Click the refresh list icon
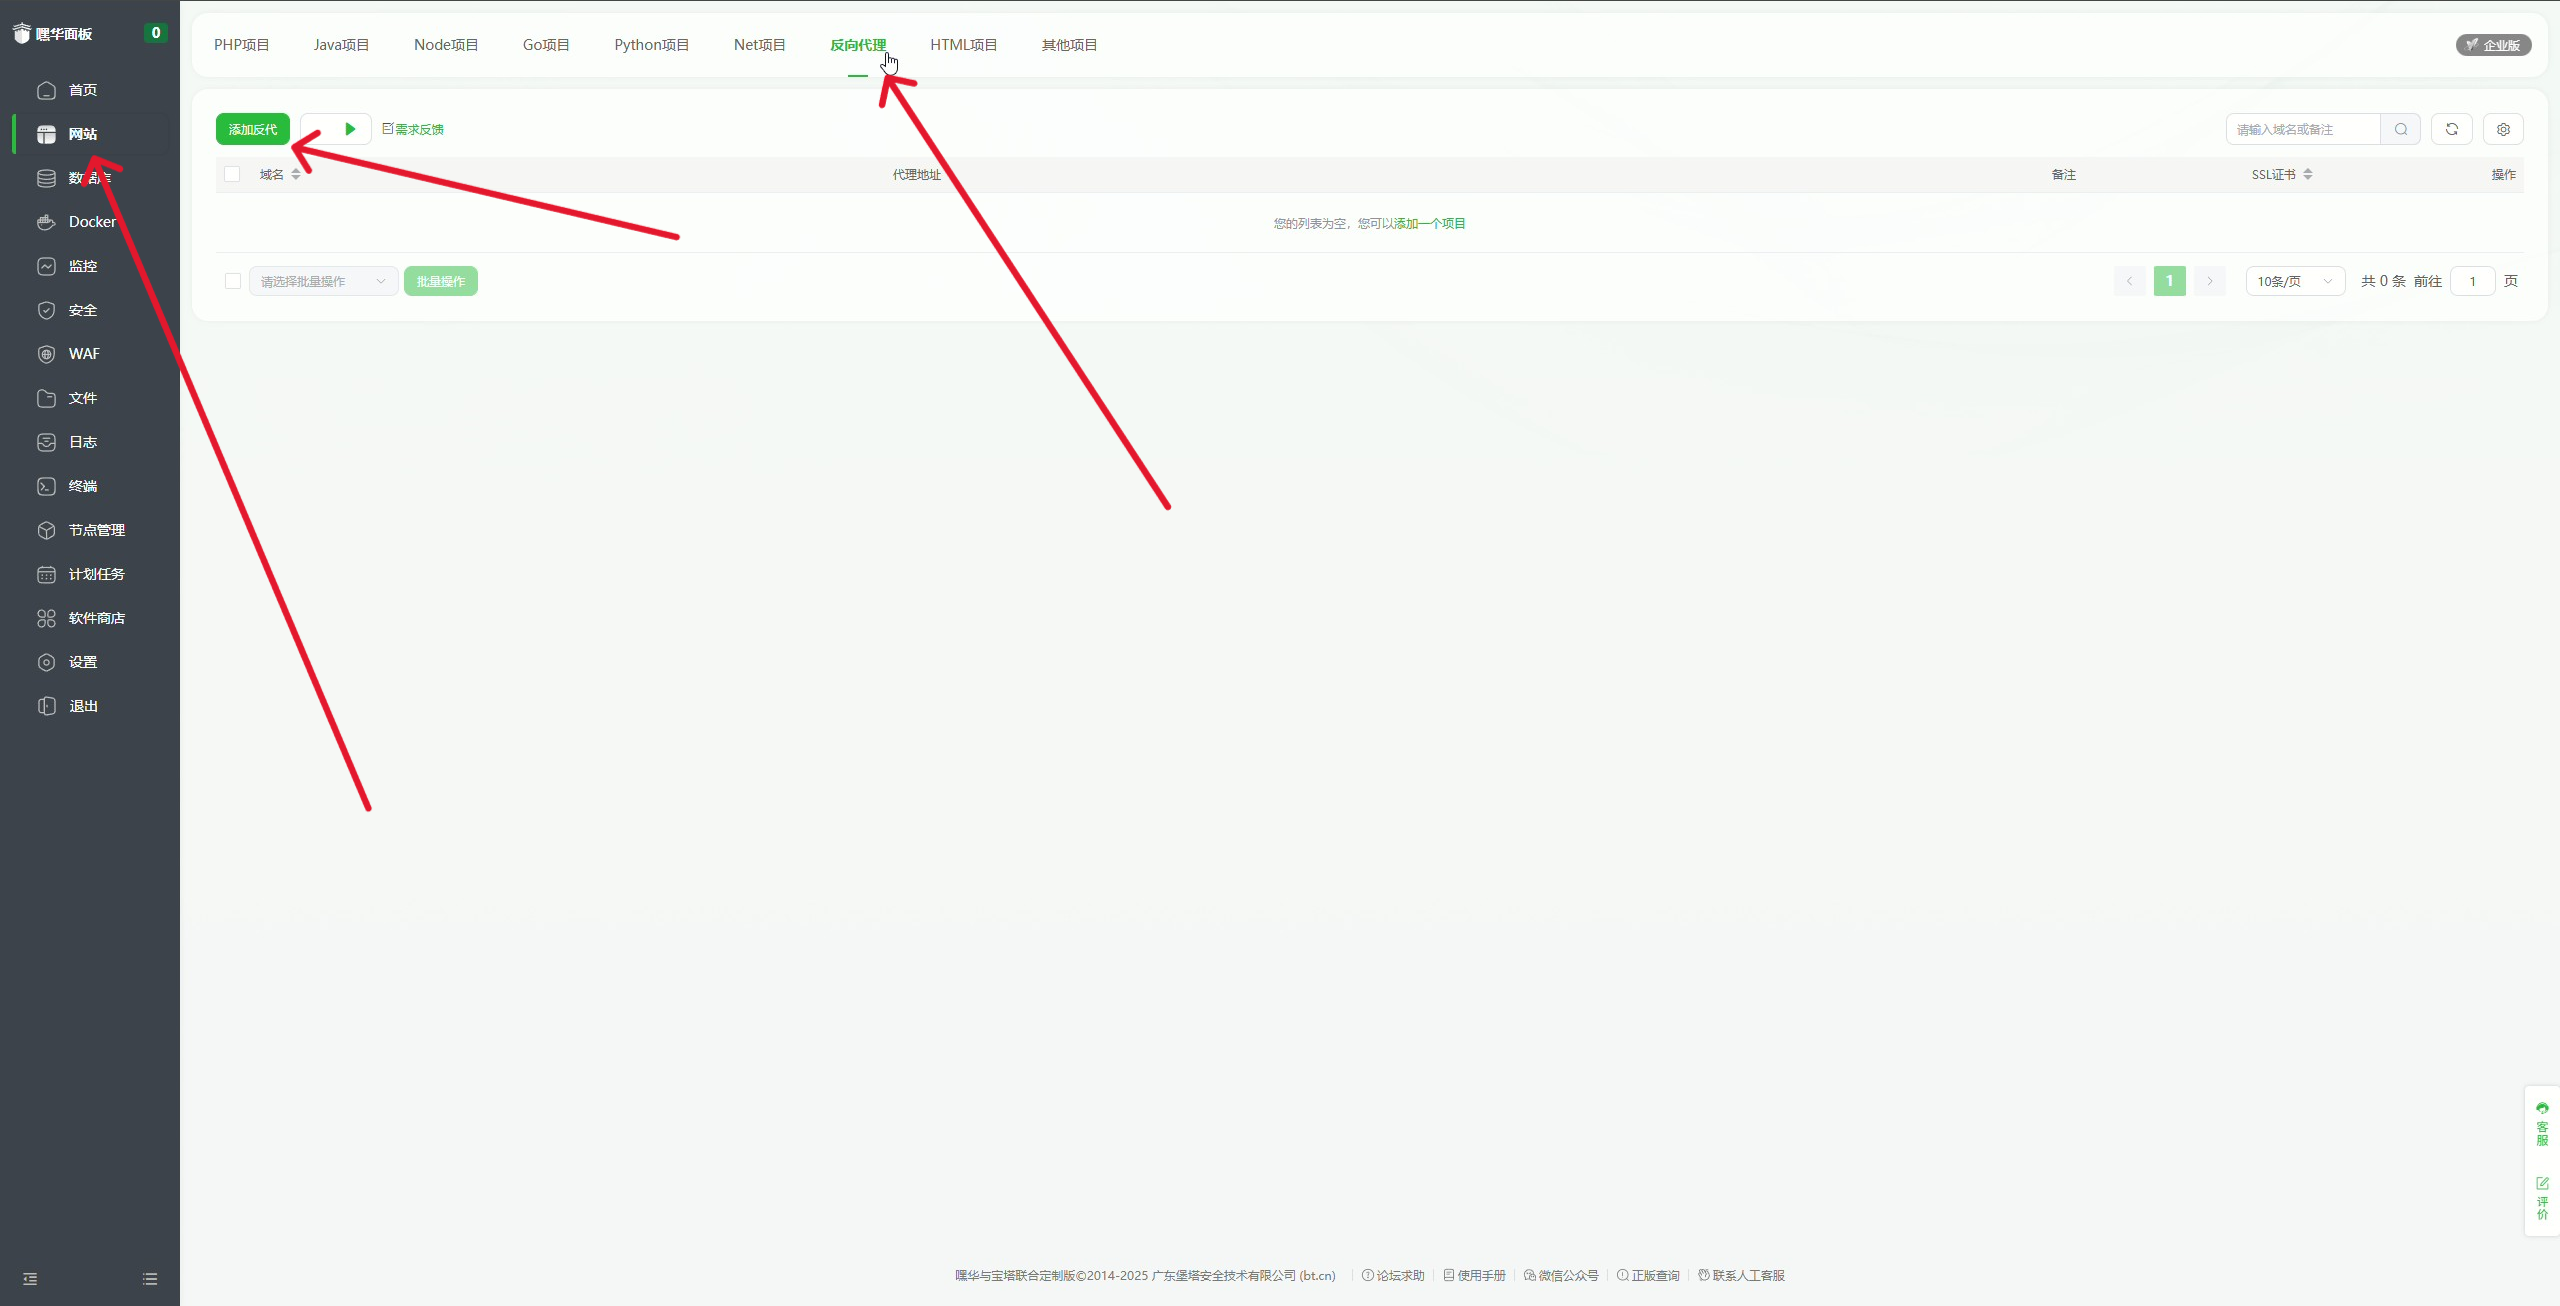2560x1306 pixels. coord(2451,129)
